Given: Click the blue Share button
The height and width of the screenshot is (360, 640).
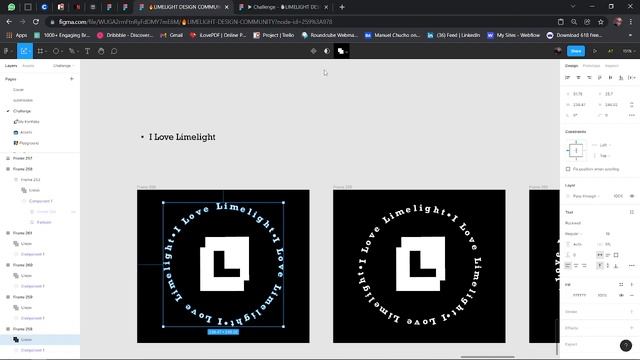Looking at the screenshot, I should 576,51.
